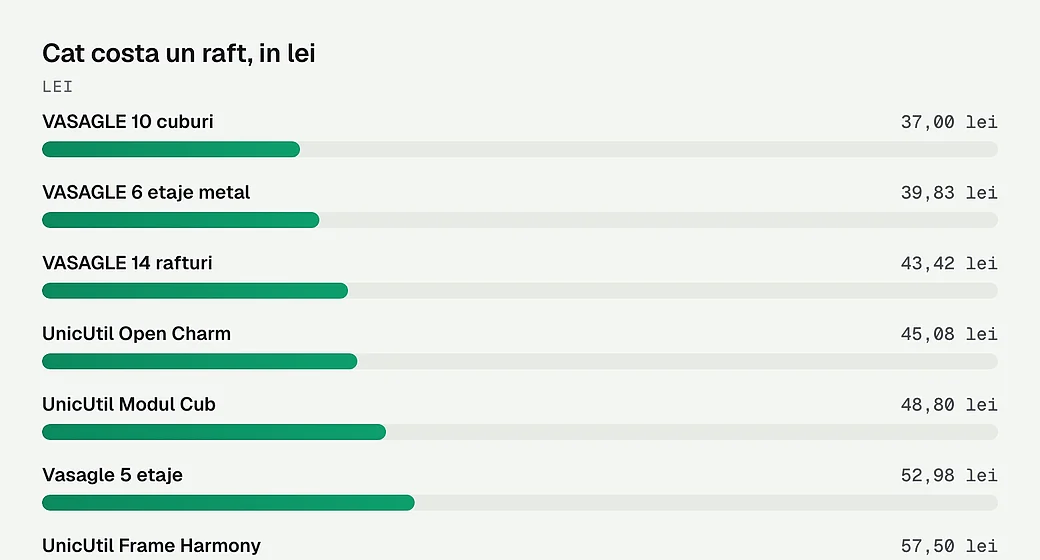Click the 43,42 lei price value
Screen dimensions: 1040x560
point(949,263)
